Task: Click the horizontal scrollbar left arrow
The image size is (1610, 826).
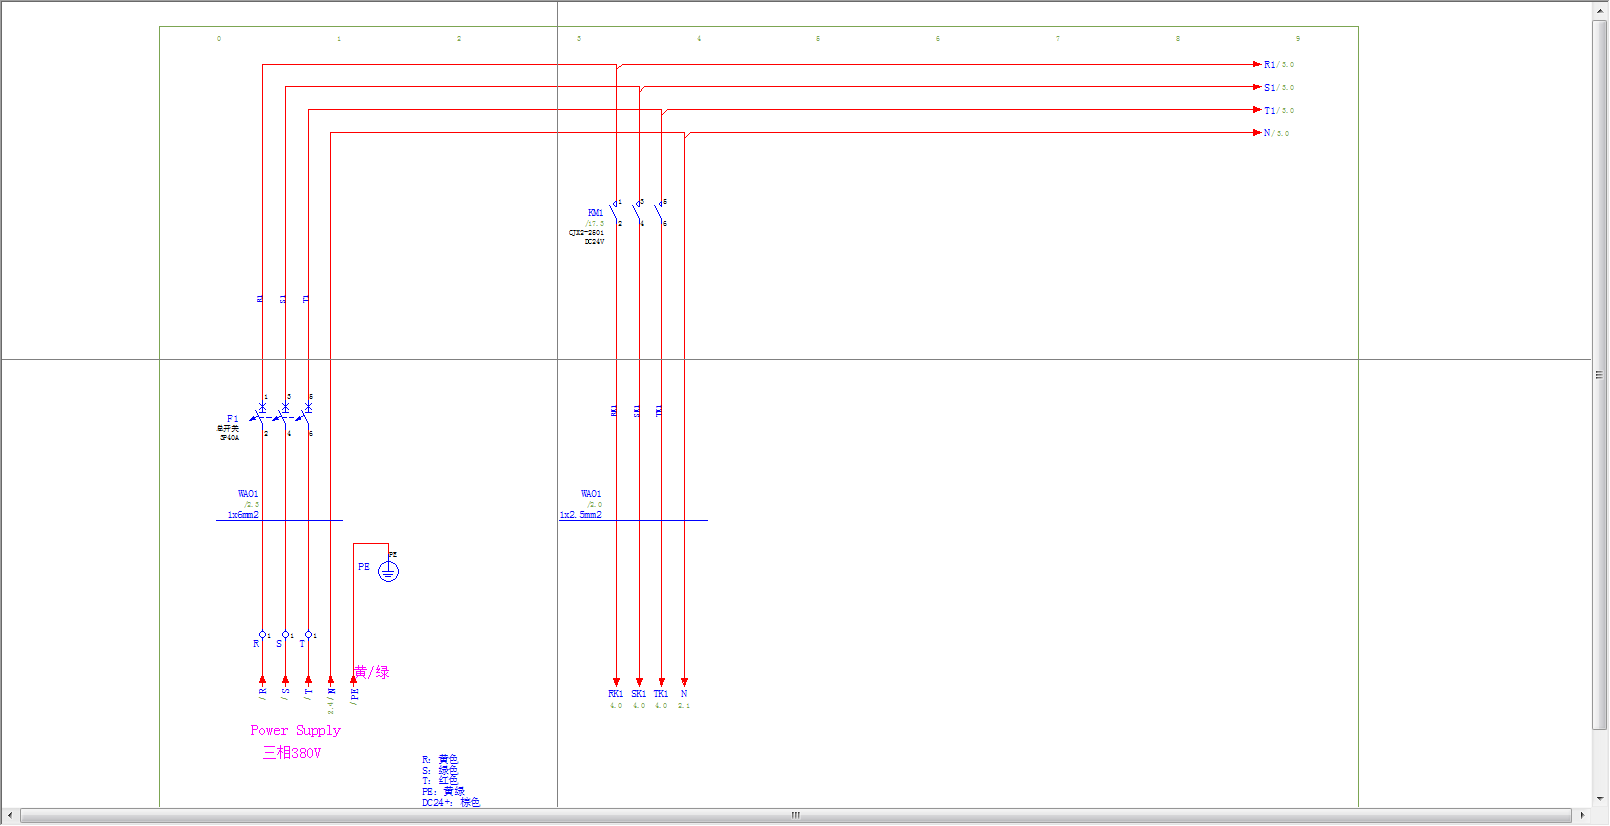Action: (10, 816)
